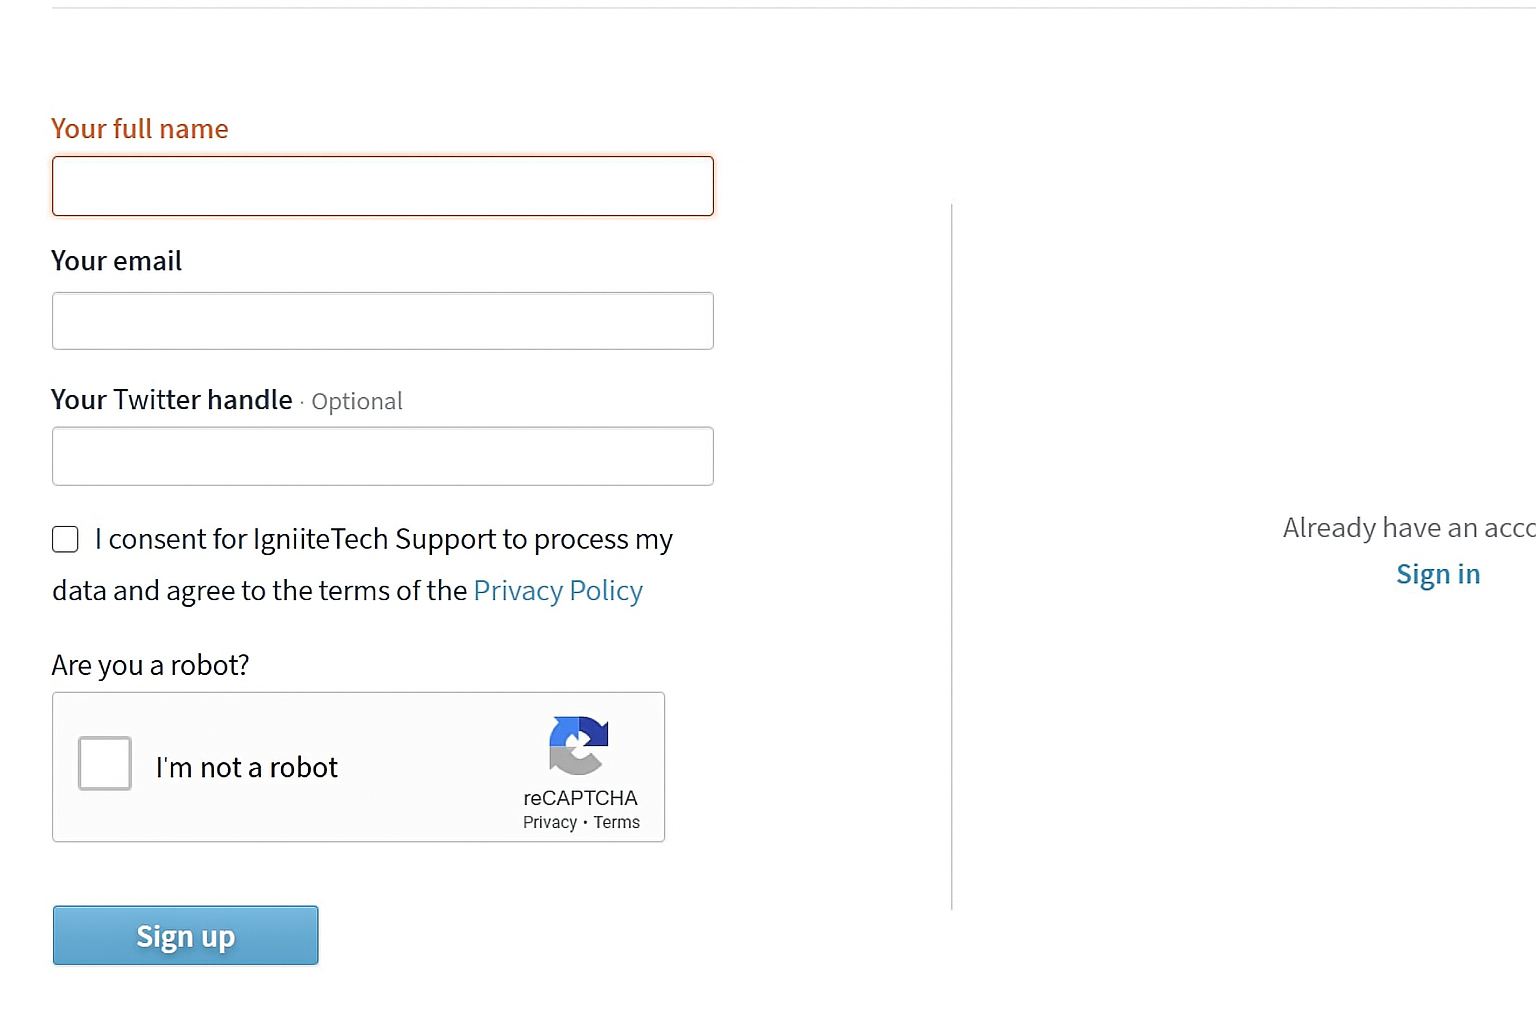Open reCAPTCHA Terms link
1536x1024 pixels.
[616, 822]
